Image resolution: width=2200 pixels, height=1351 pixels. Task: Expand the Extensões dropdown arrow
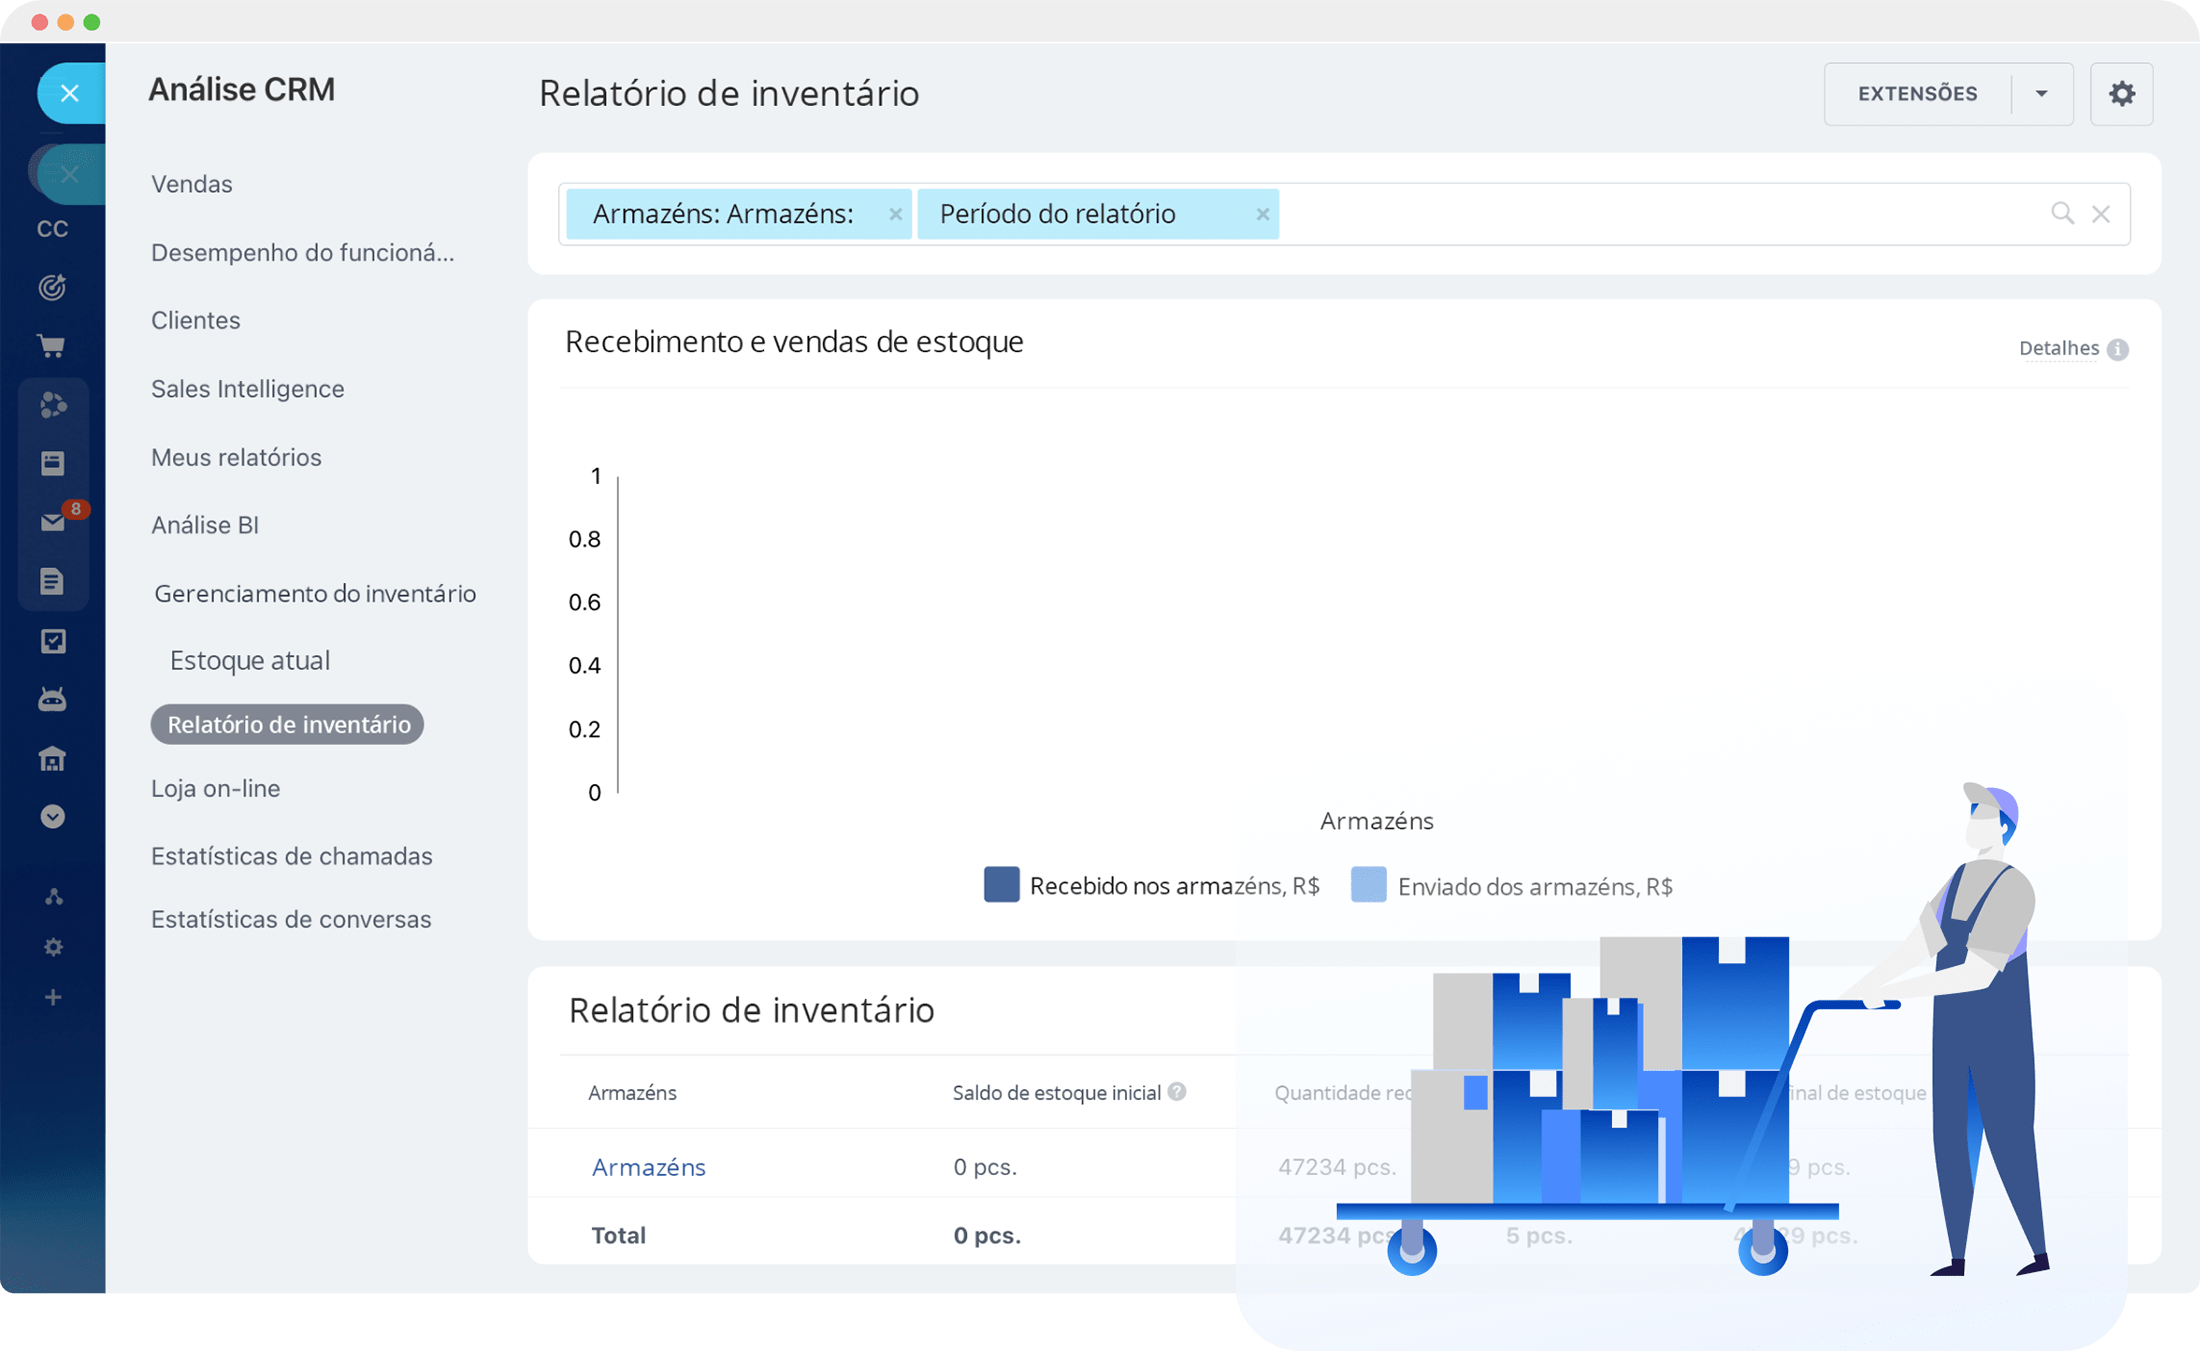(2041, 94)
